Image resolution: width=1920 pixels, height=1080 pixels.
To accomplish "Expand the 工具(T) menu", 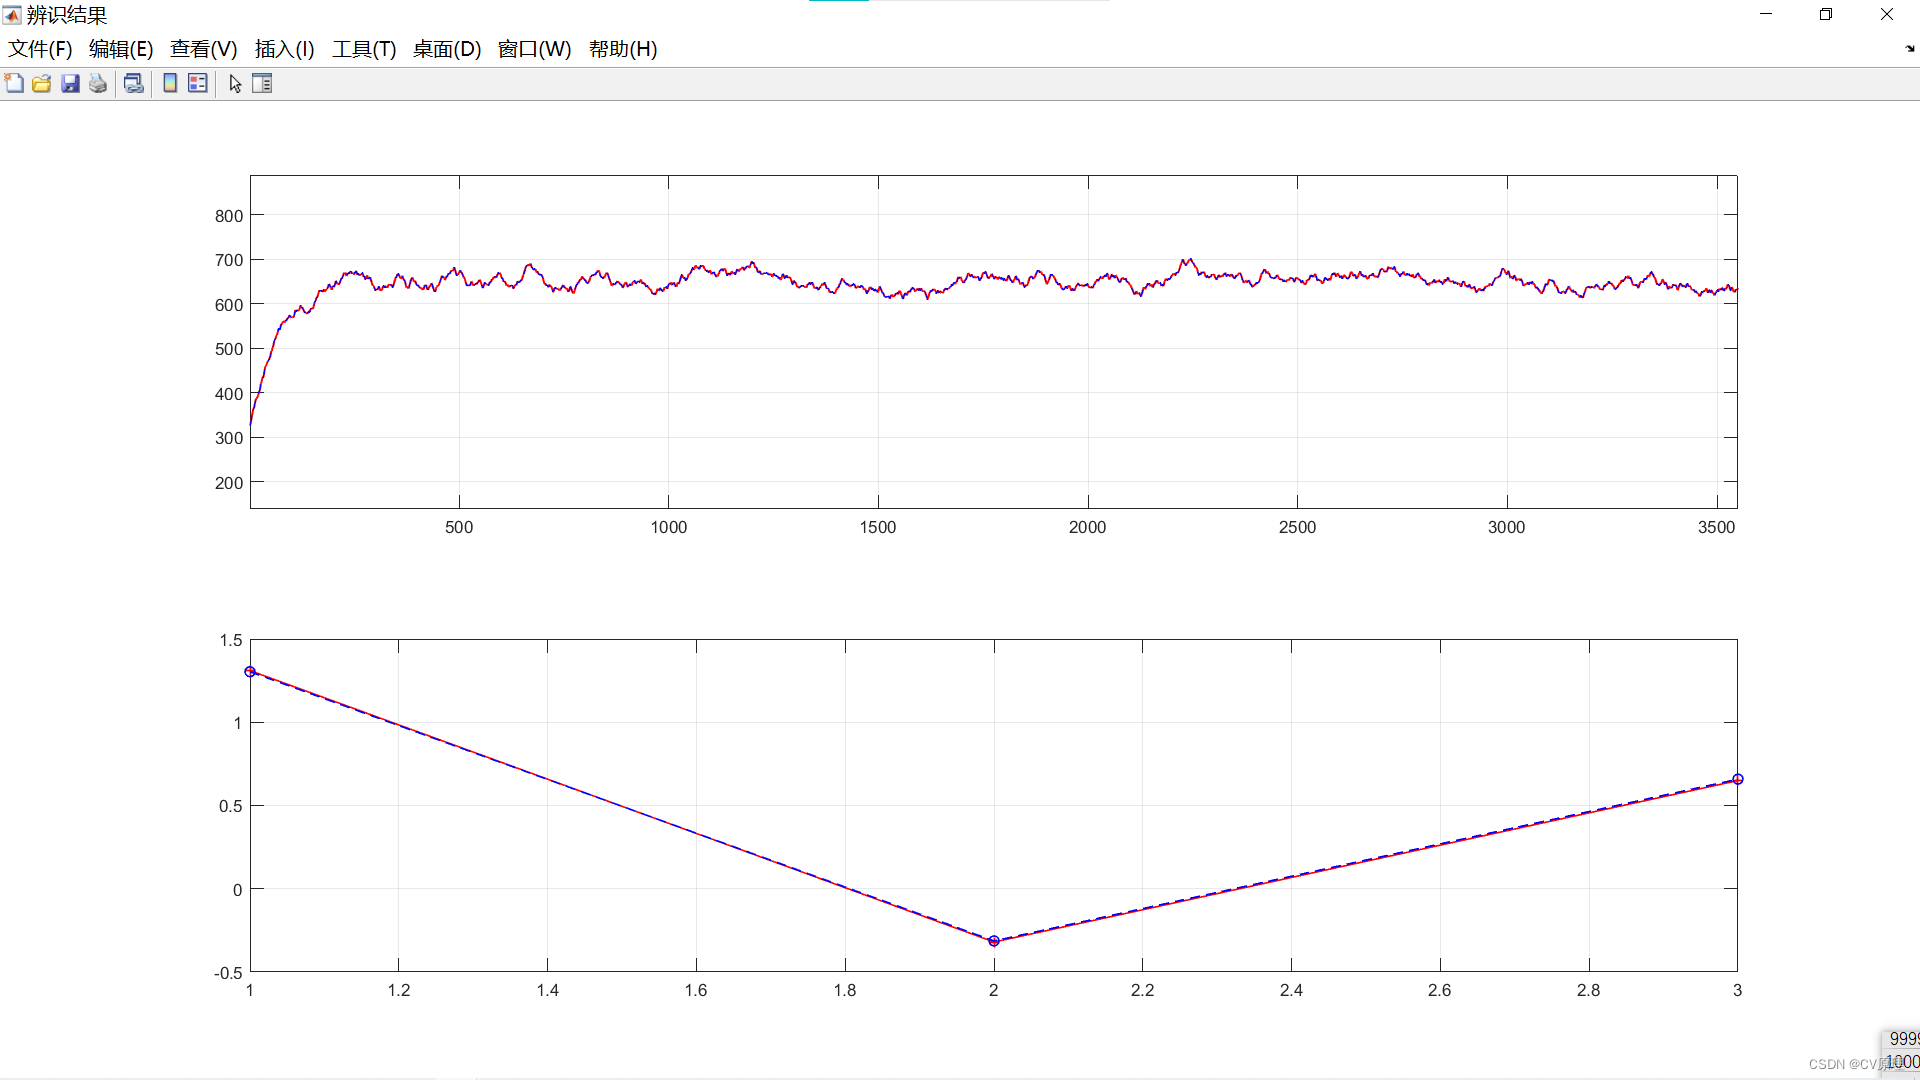I will 364,49.
